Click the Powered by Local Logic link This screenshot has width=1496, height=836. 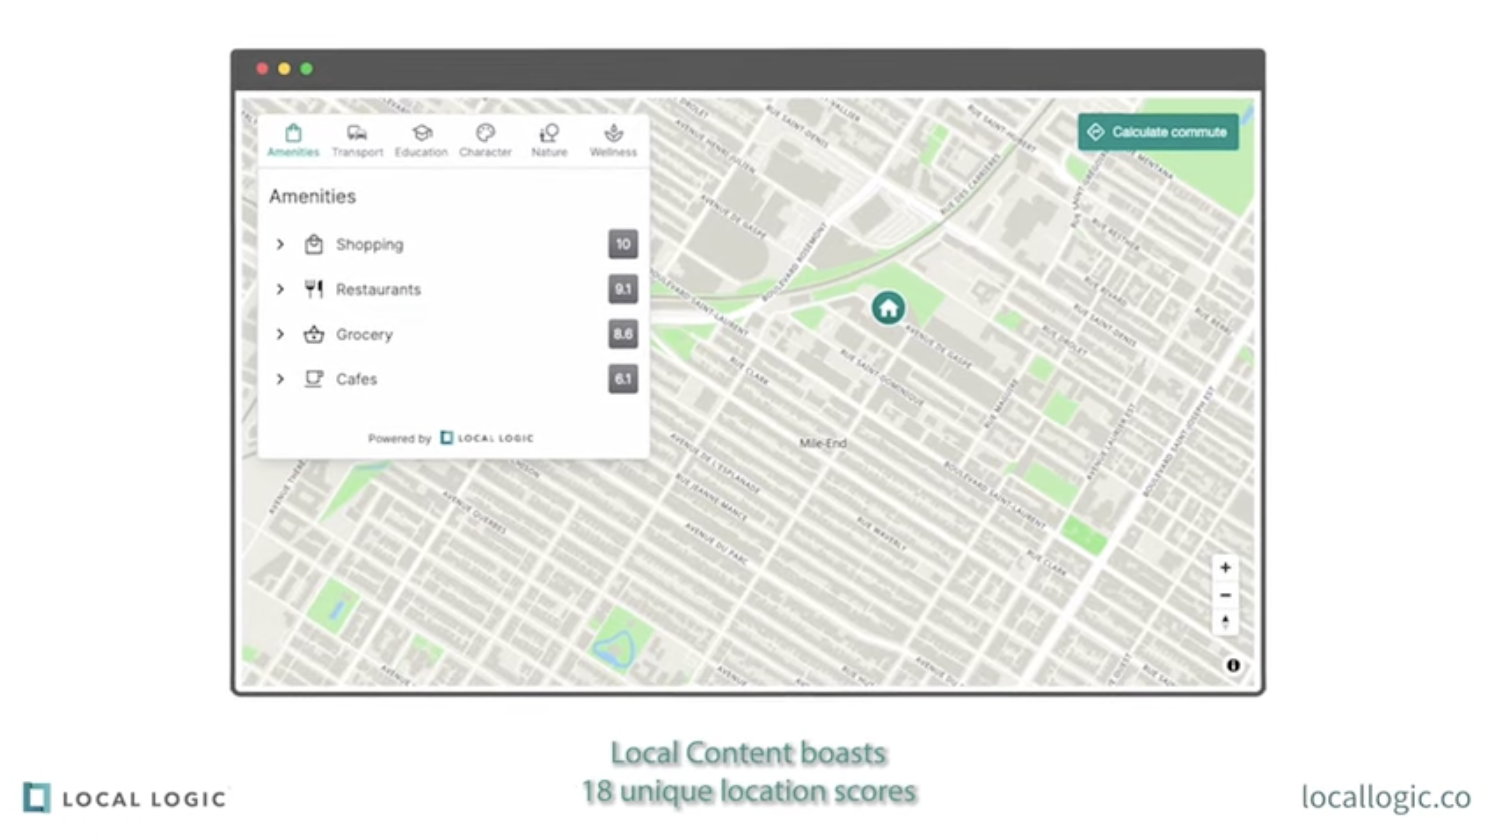(451, 438)
